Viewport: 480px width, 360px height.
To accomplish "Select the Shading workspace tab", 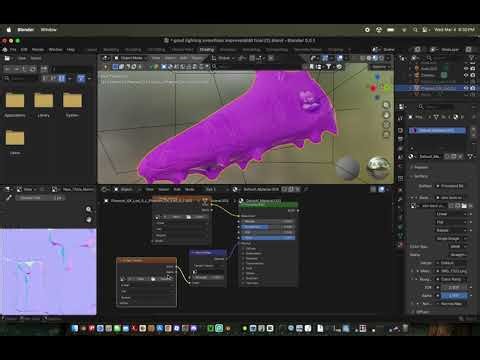I will pos(207,49).
